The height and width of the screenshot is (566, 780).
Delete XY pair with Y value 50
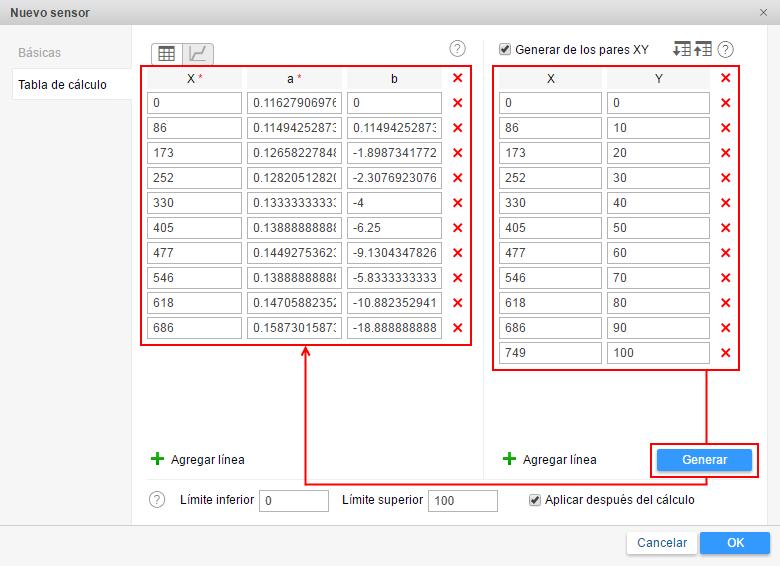tap(725, 228)
